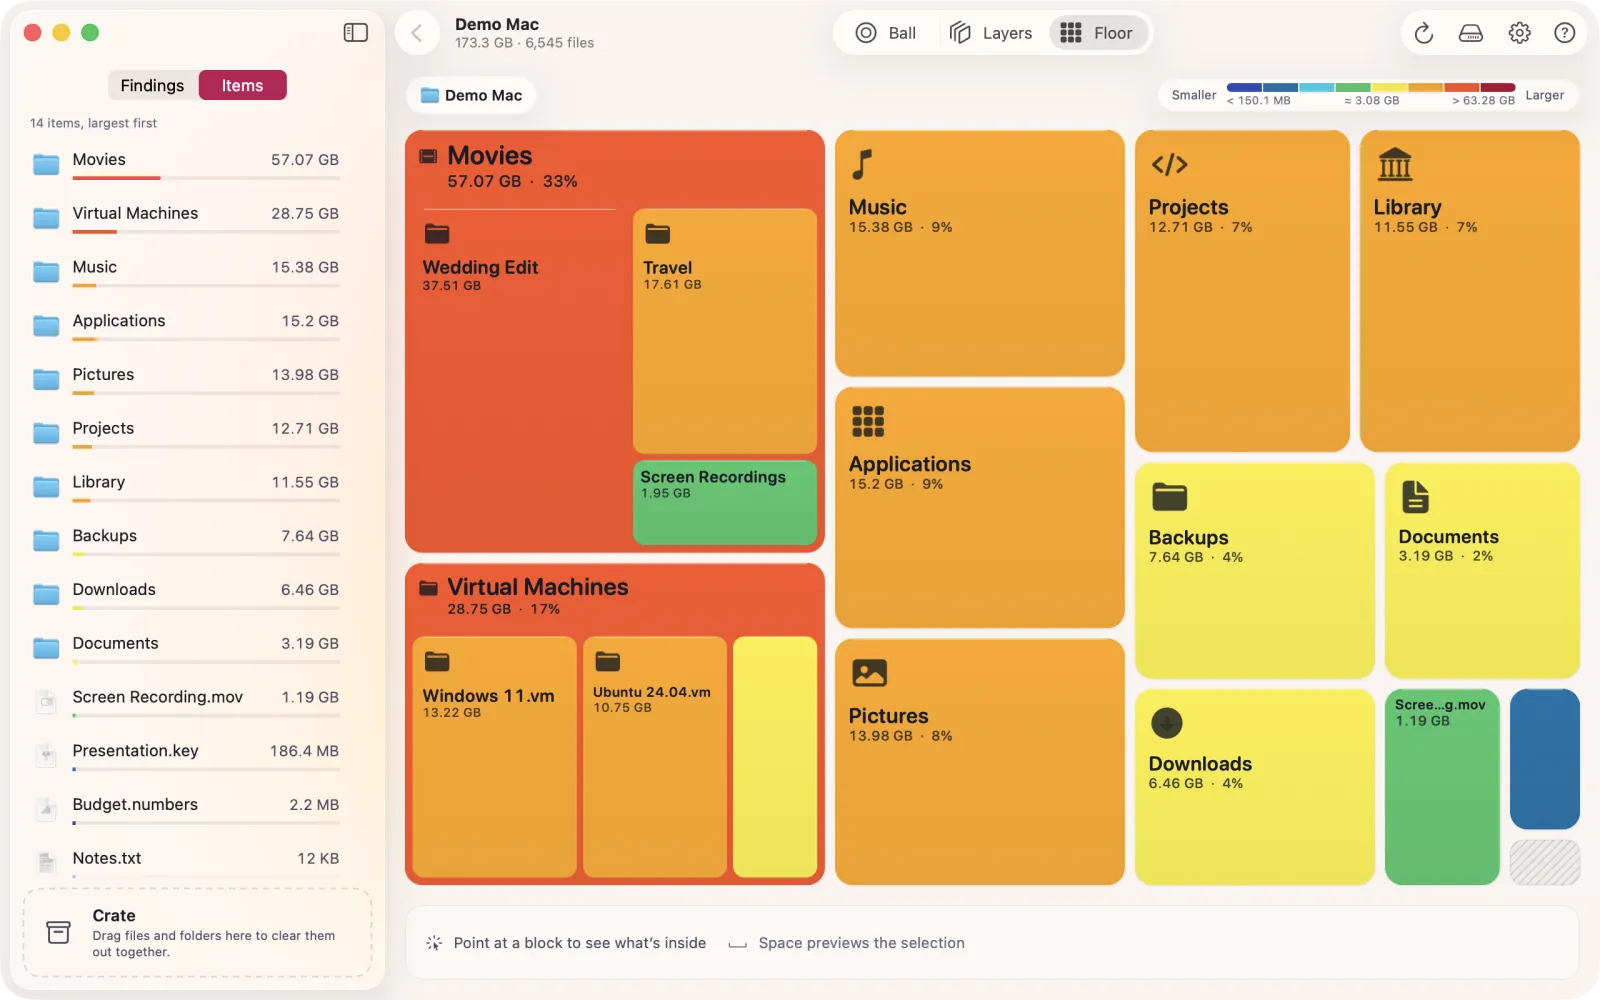Select the Ubuntu 24.04.vm block
Screen dimensions: 1600x1000
655,757
